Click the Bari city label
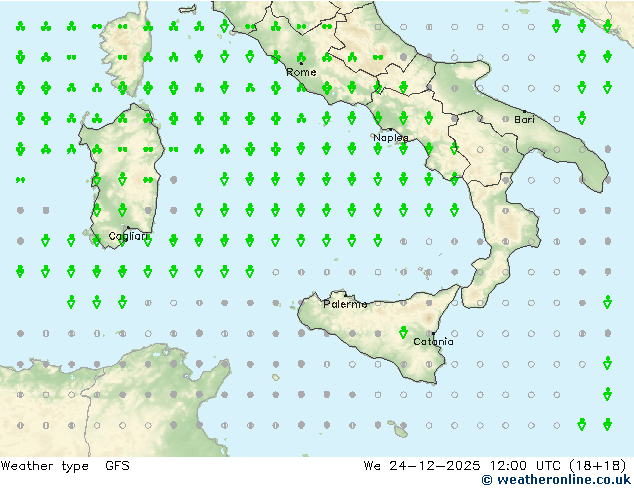The width and height of the screenshot is (634, 490). pyautogui.click(x=524, y=120)
